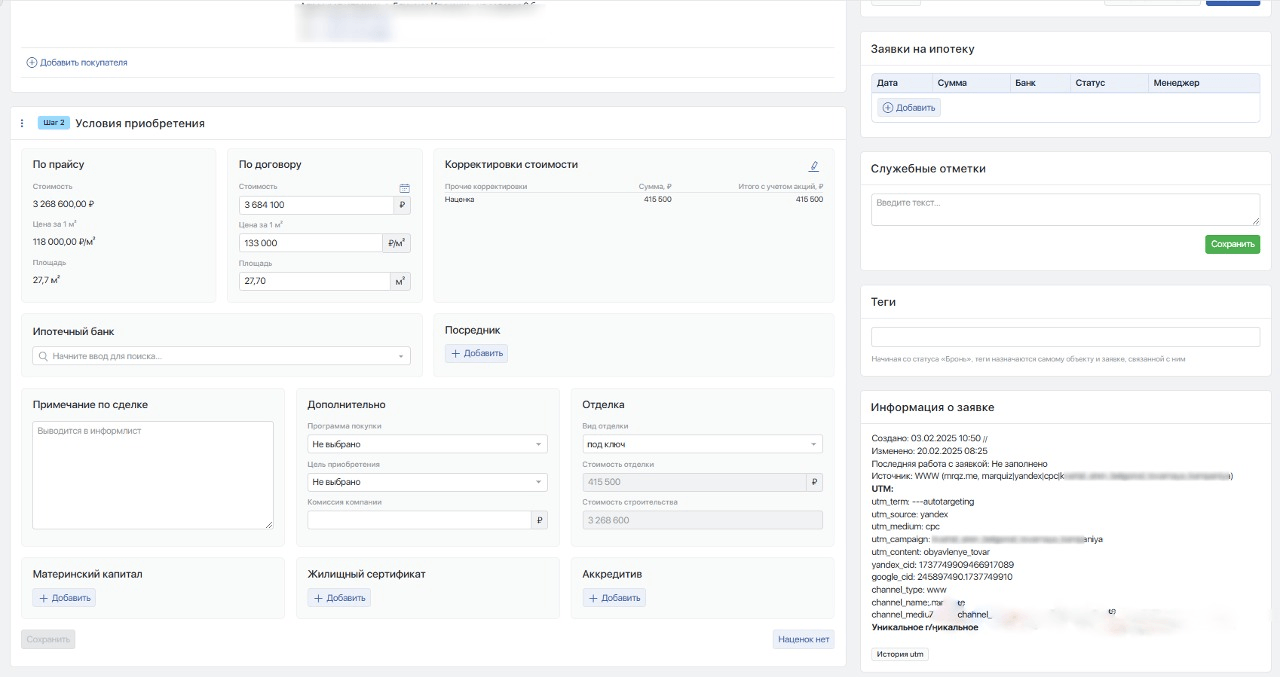
Task: Focus the Примечание по сделке text area
Action: [x=152, y=474]
